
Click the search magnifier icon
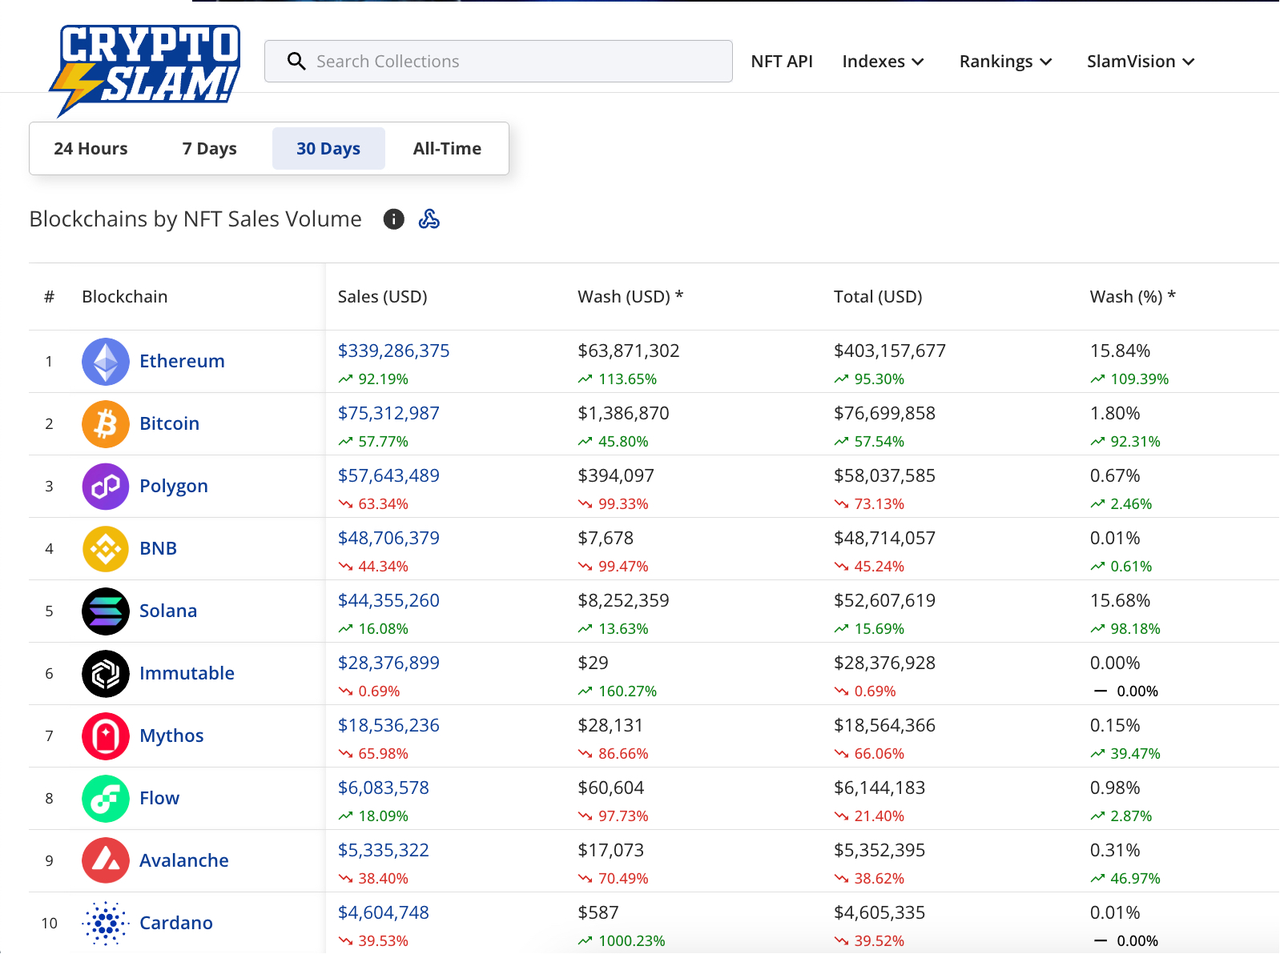pyautogui.click(x=296, y=61)
